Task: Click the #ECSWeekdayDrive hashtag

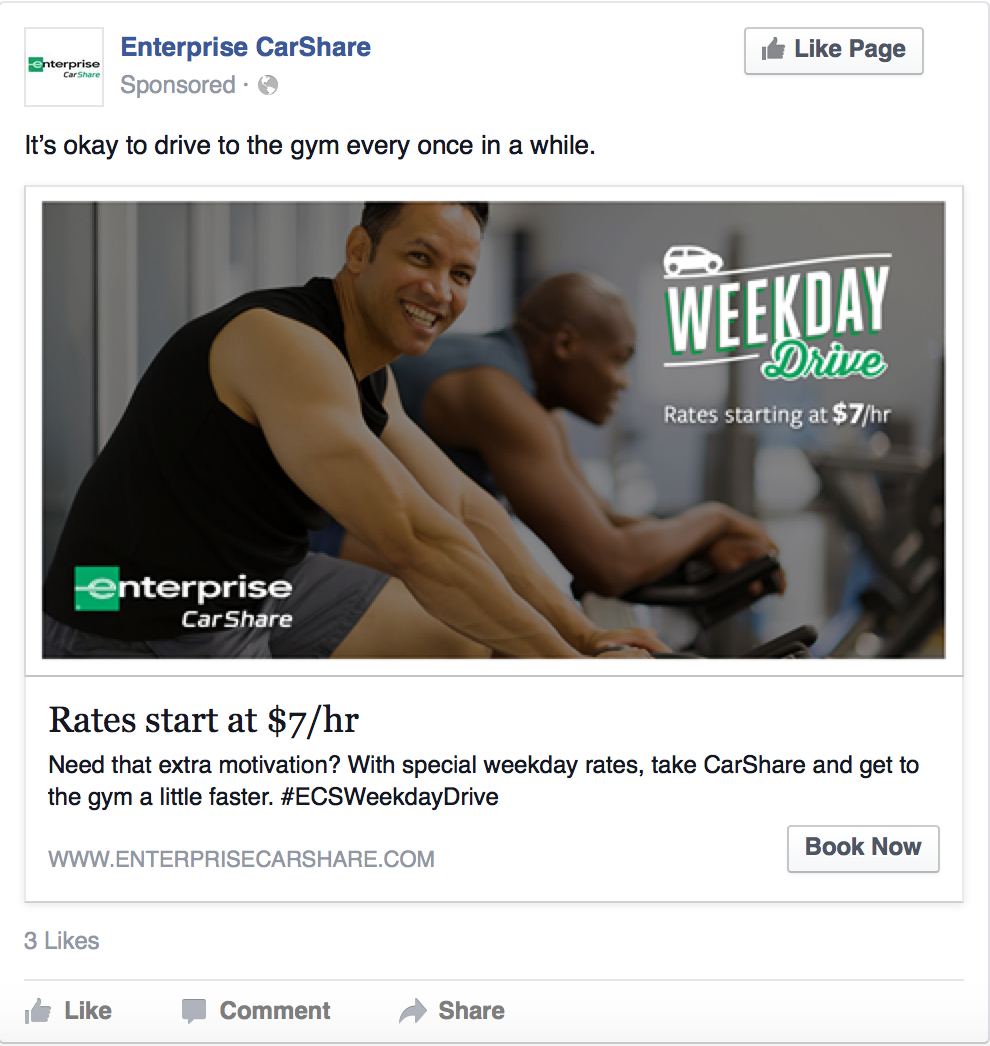Action: tap(390, 797)
